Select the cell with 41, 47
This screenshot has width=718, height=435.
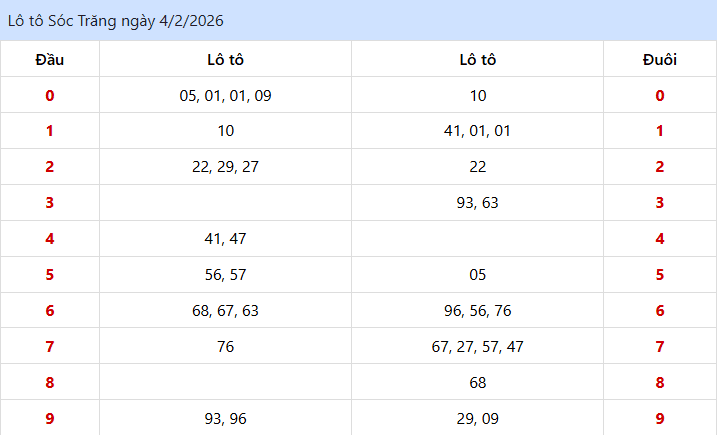coord(225,239)
